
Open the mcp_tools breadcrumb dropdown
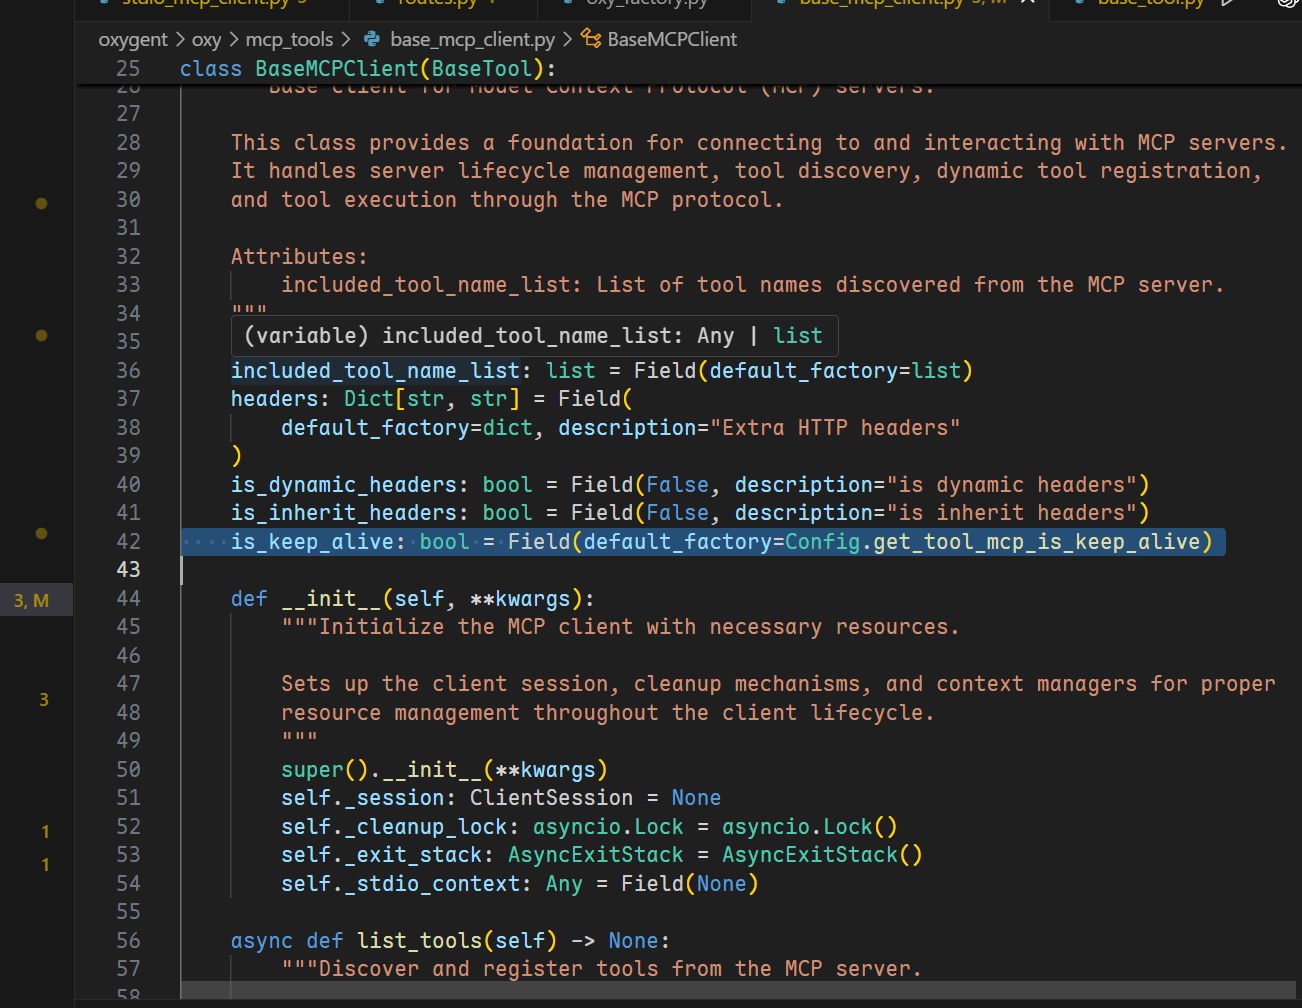289,39
